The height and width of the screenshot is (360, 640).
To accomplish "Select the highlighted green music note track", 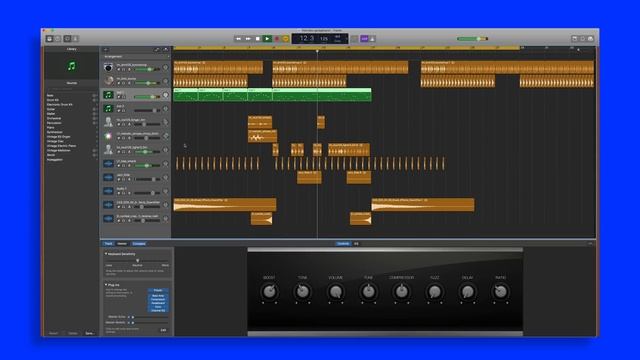I will [x=108, y=95].
